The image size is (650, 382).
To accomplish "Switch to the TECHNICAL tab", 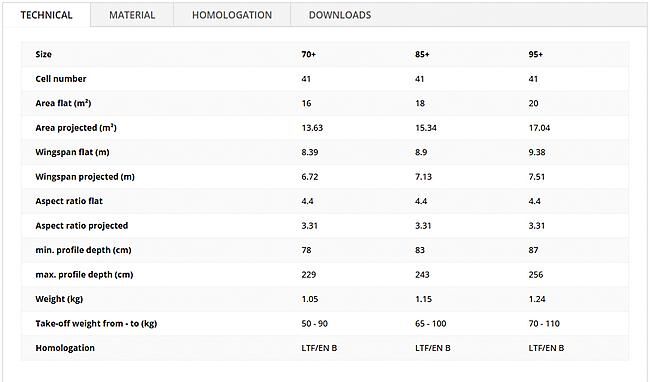I will pyautogui.click(x=46, y=15).
